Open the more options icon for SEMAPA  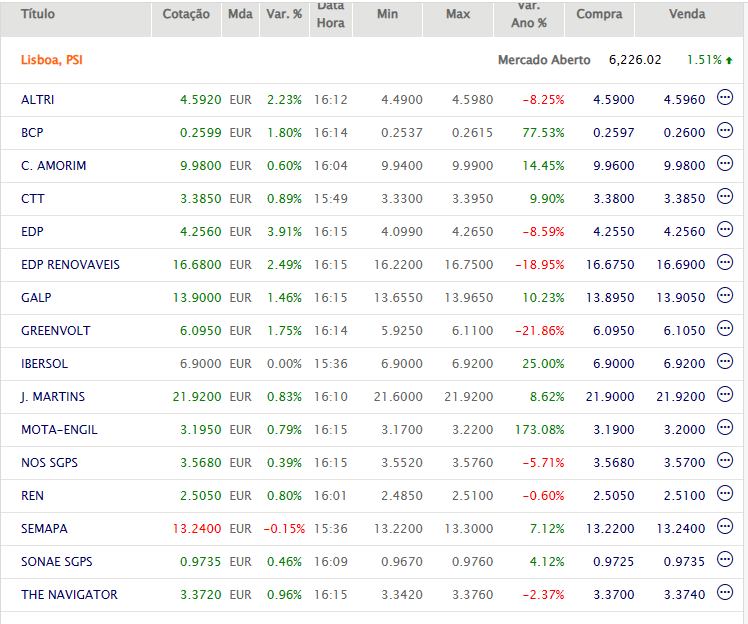click(x=725, y=527)
